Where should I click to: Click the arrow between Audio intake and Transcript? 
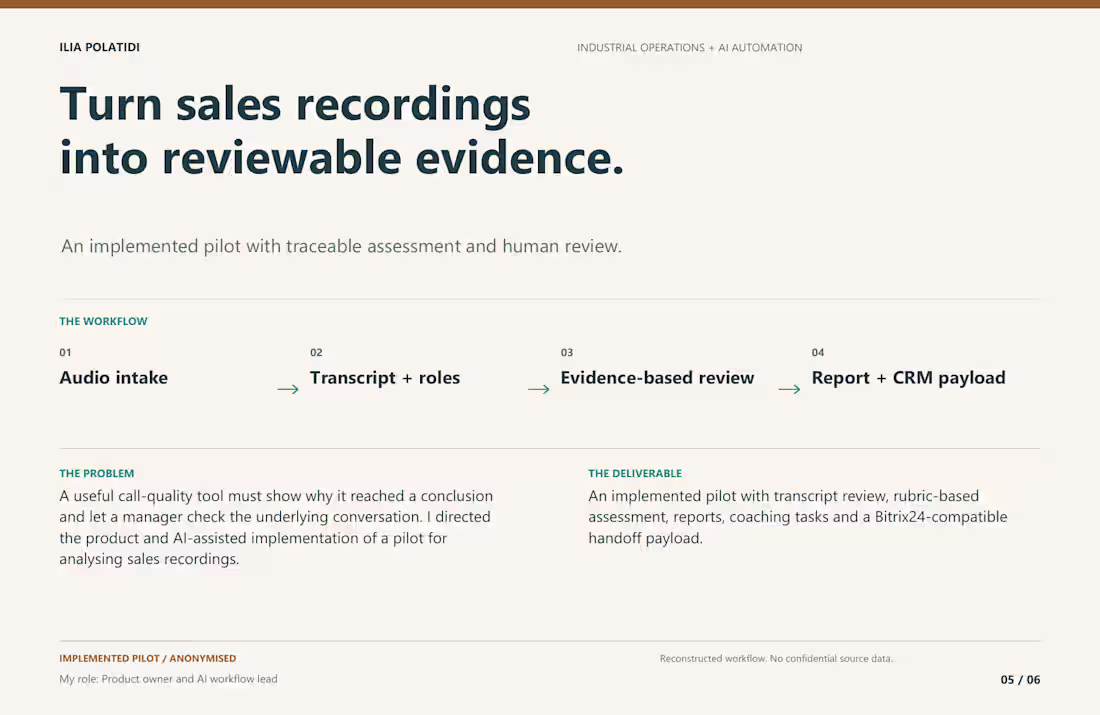(288, 389)
